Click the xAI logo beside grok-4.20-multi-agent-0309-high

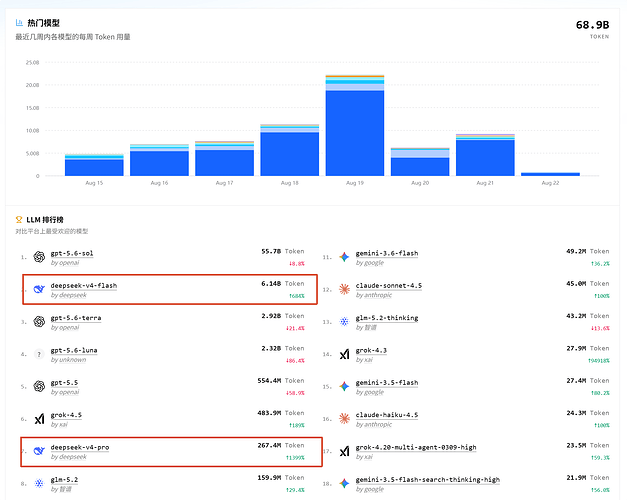pyautogui.click(x=344, y=451)
